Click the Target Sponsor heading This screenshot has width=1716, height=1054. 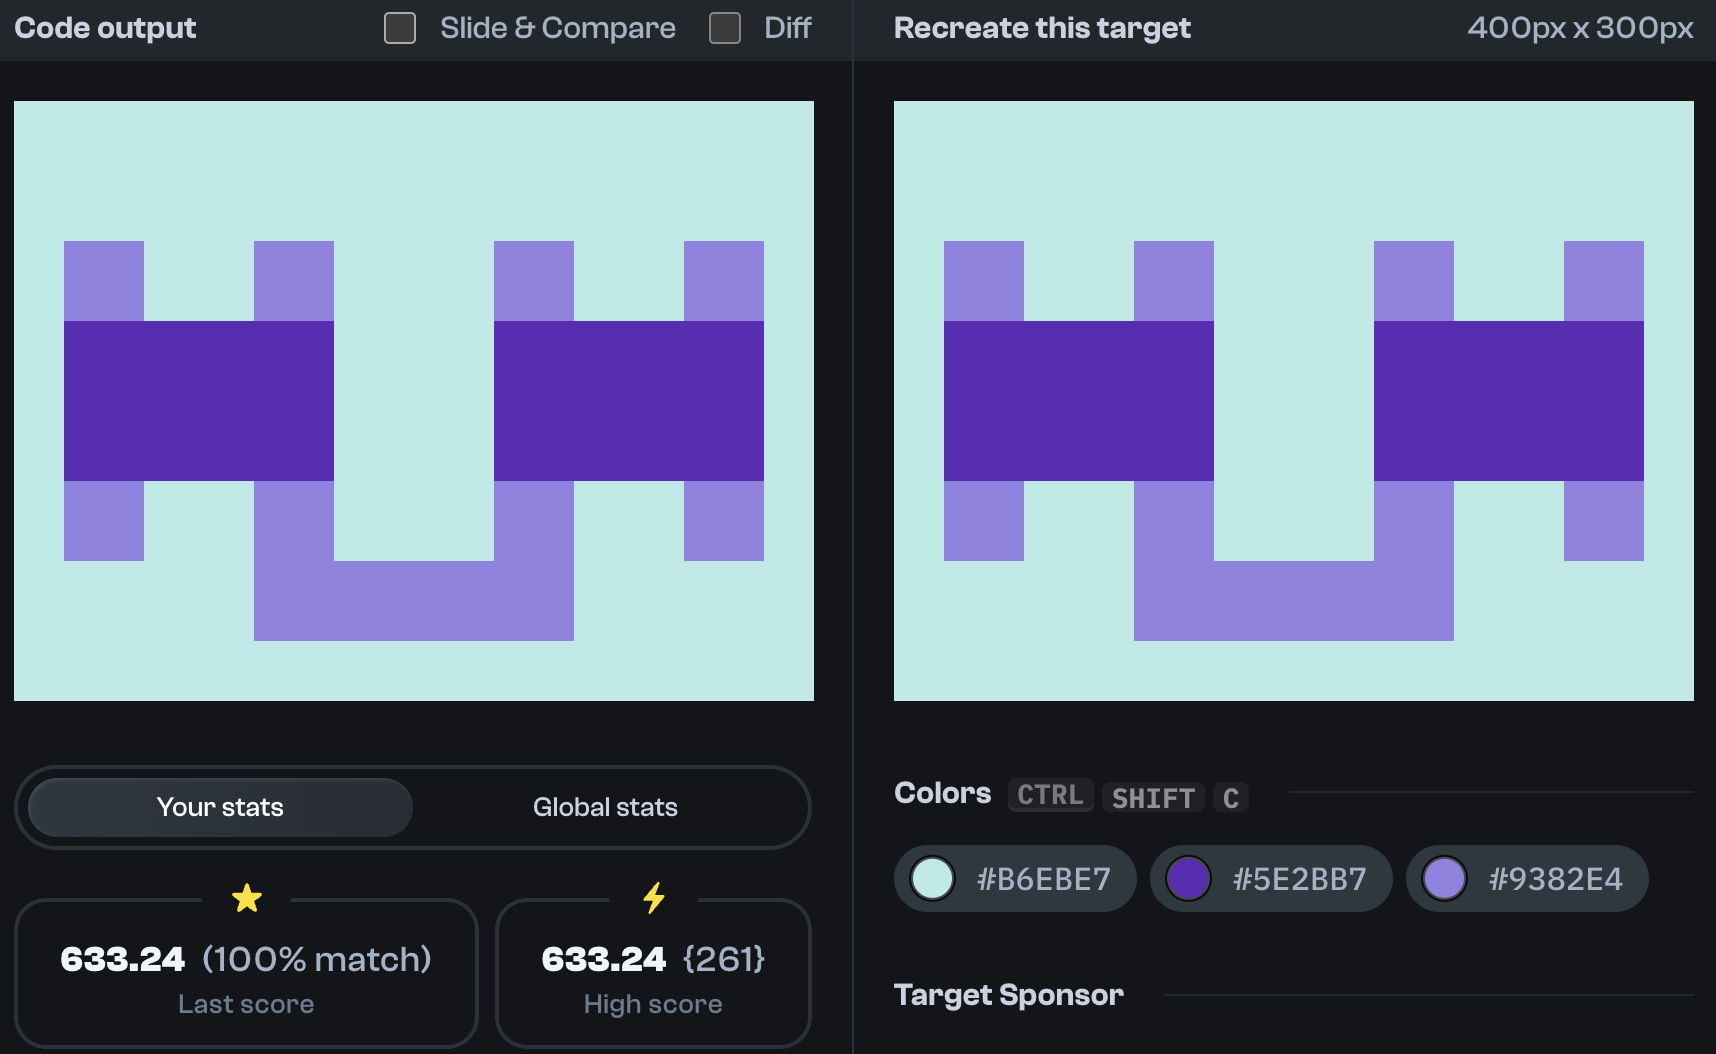pos(1008,995)
